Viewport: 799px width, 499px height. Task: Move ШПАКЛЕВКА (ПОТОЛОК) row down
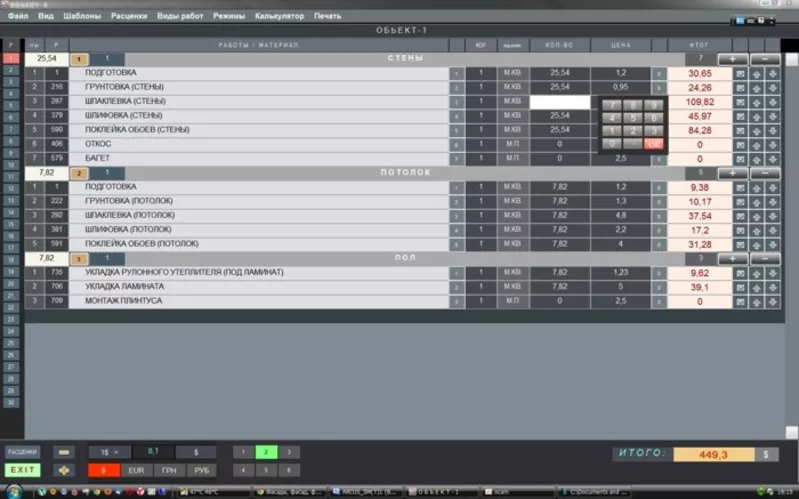[773, 216]
